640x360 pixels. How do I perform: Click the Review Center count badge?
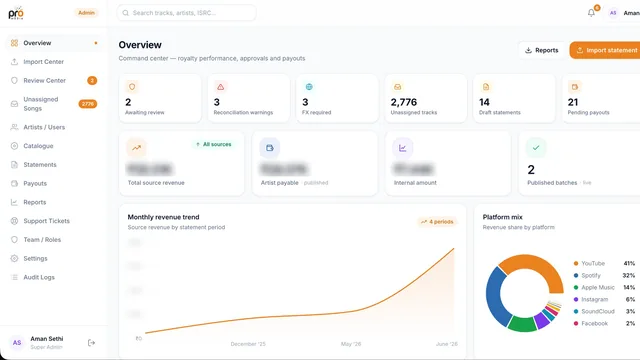[x=92, y=80]
